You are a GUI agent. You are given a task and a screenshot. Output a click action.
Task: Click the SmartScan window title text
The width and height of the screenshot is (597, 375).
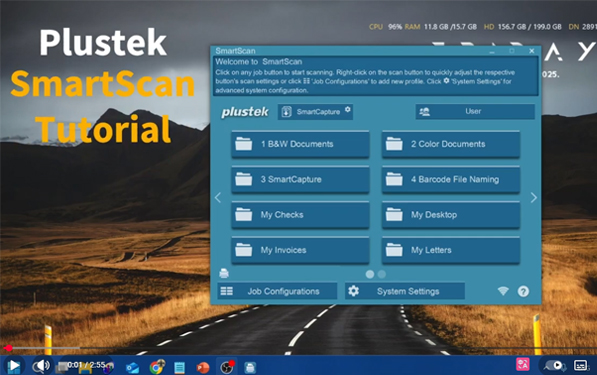coord(235,51)
